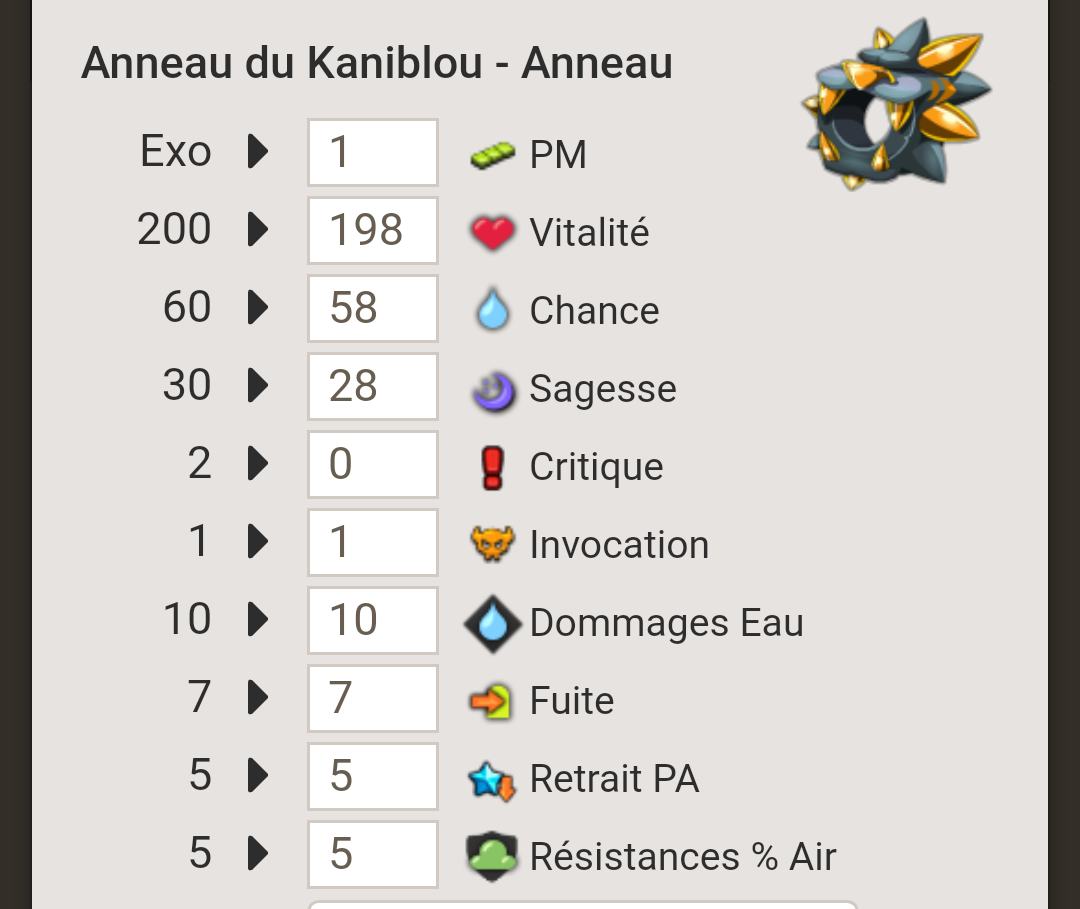Select the Résistances % Air shield icon
The height and width of the screenshot is (909, 1080).
[x=492, y=856]
